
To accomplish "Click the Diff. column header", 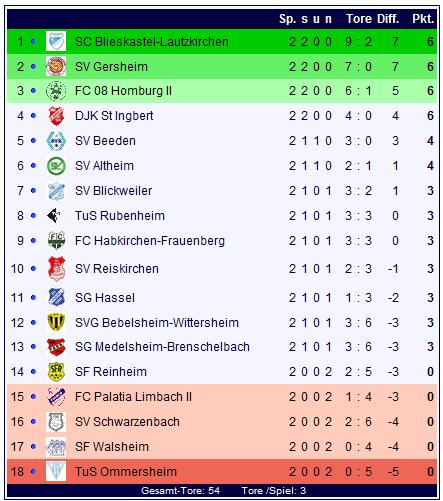I will coord(388,19).
